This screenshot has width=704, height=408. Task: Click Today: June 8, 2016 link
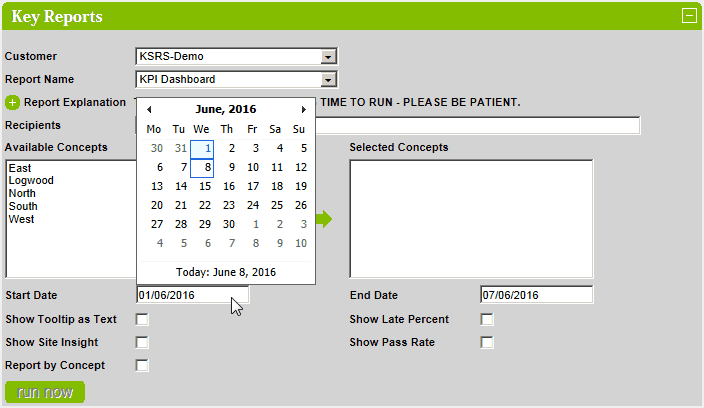click(x=226, y=272)
